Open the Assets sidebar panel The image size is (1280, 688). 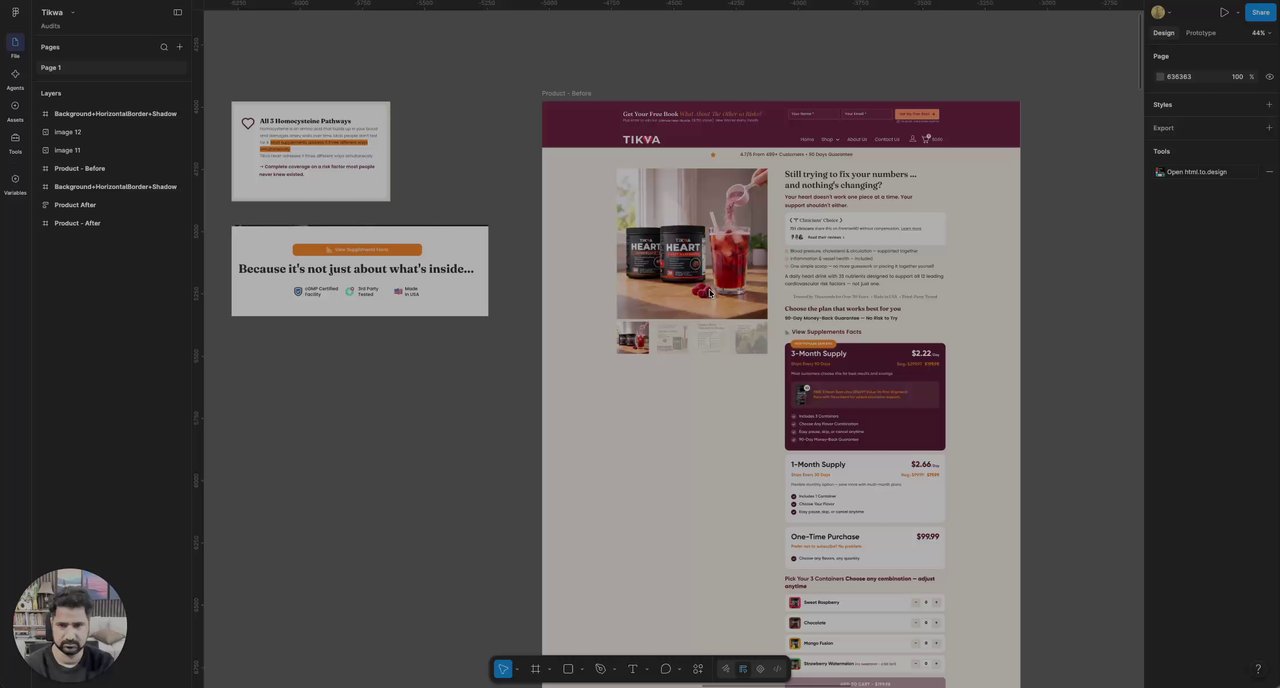pyautogui.click(x=15, y=110)
